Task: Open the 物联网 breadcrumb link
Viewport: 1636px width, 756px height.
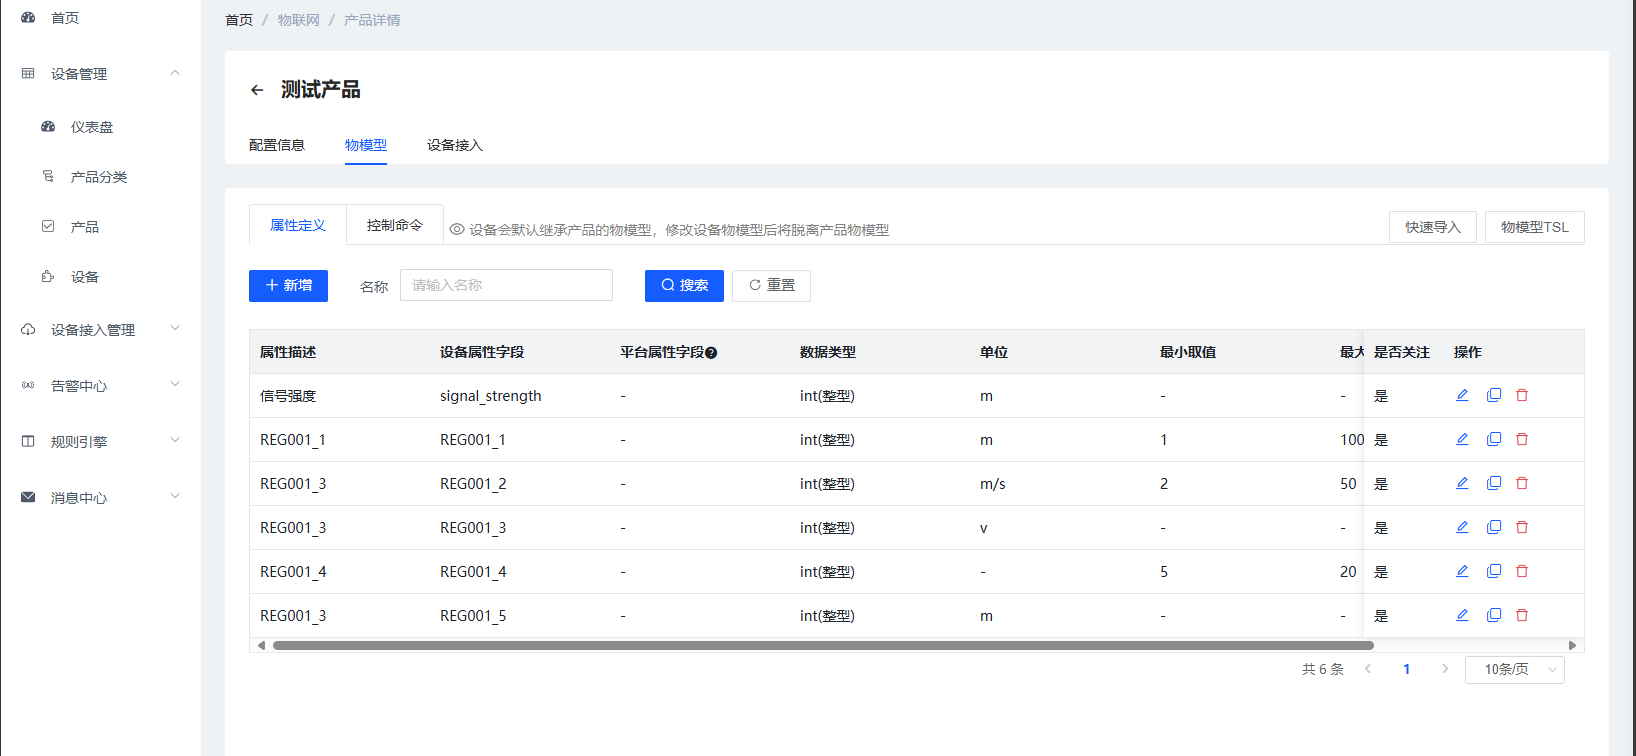Action: [x=299, y=20]
